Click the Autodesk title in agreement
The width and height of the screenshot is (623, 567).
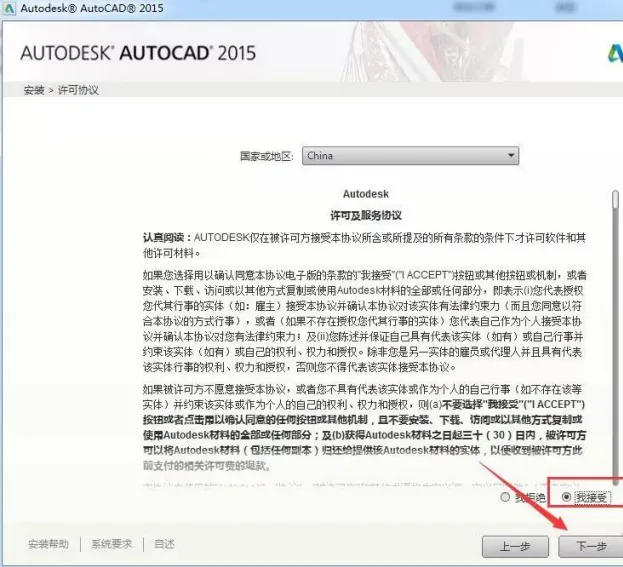[366, 194]
